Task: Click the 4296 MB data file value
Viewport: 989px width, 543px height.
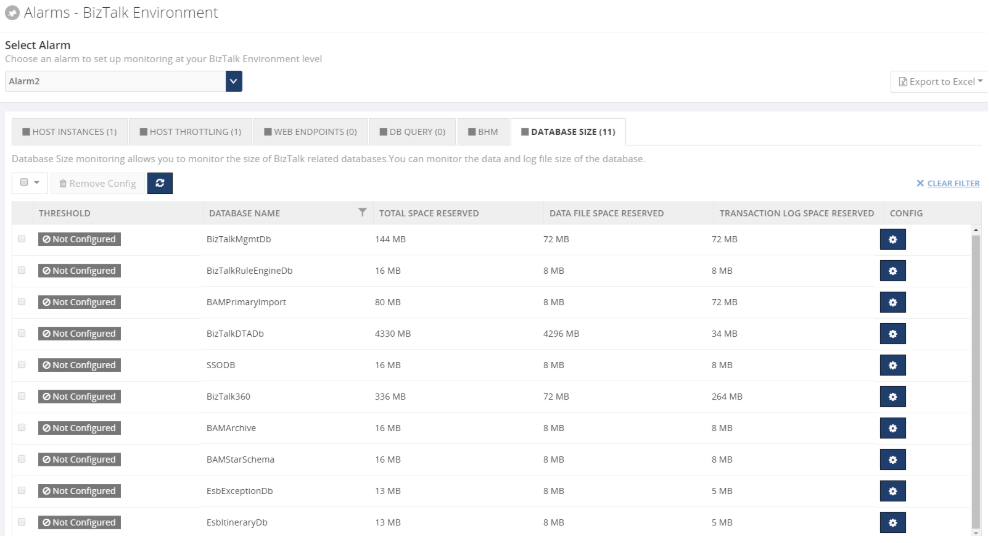Action: point(561,334)
